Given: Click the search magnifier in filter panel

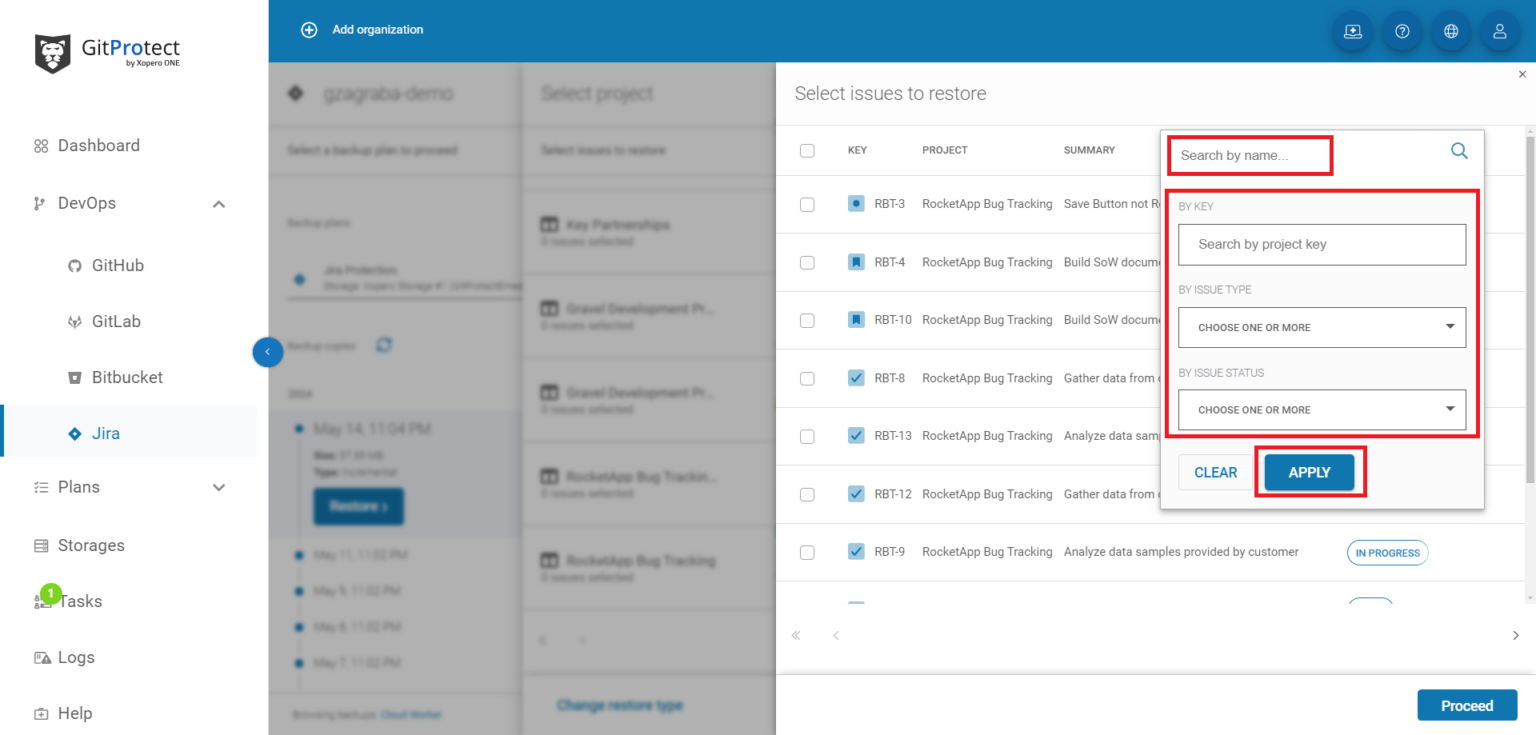Looking at the screenshot, I should pos(1459,151).
